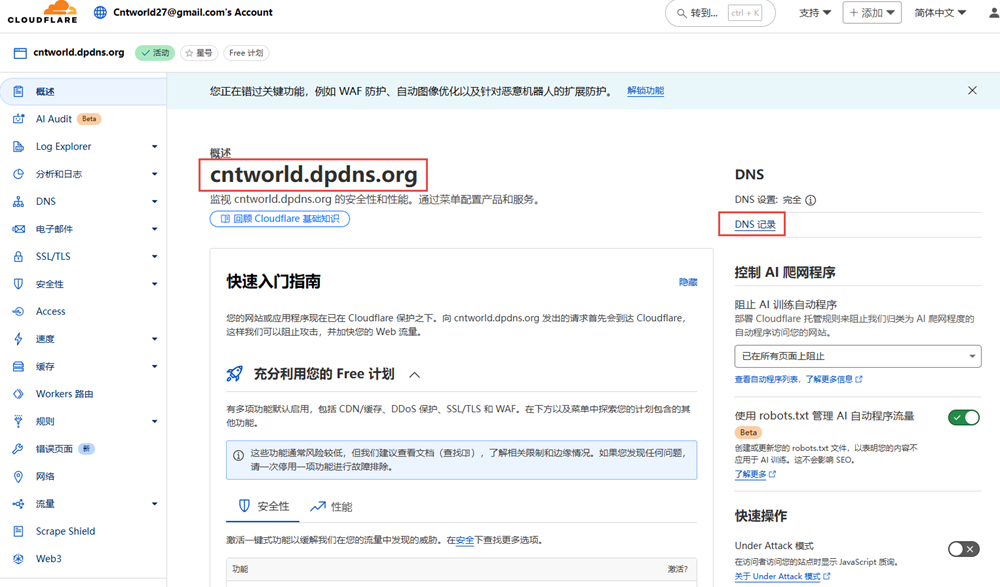Viewport: 1000px width, 587px height.
Task: Expand 安全性 sidebar submenu arrow
Action: pyautogui.click(x=154, y=284)
